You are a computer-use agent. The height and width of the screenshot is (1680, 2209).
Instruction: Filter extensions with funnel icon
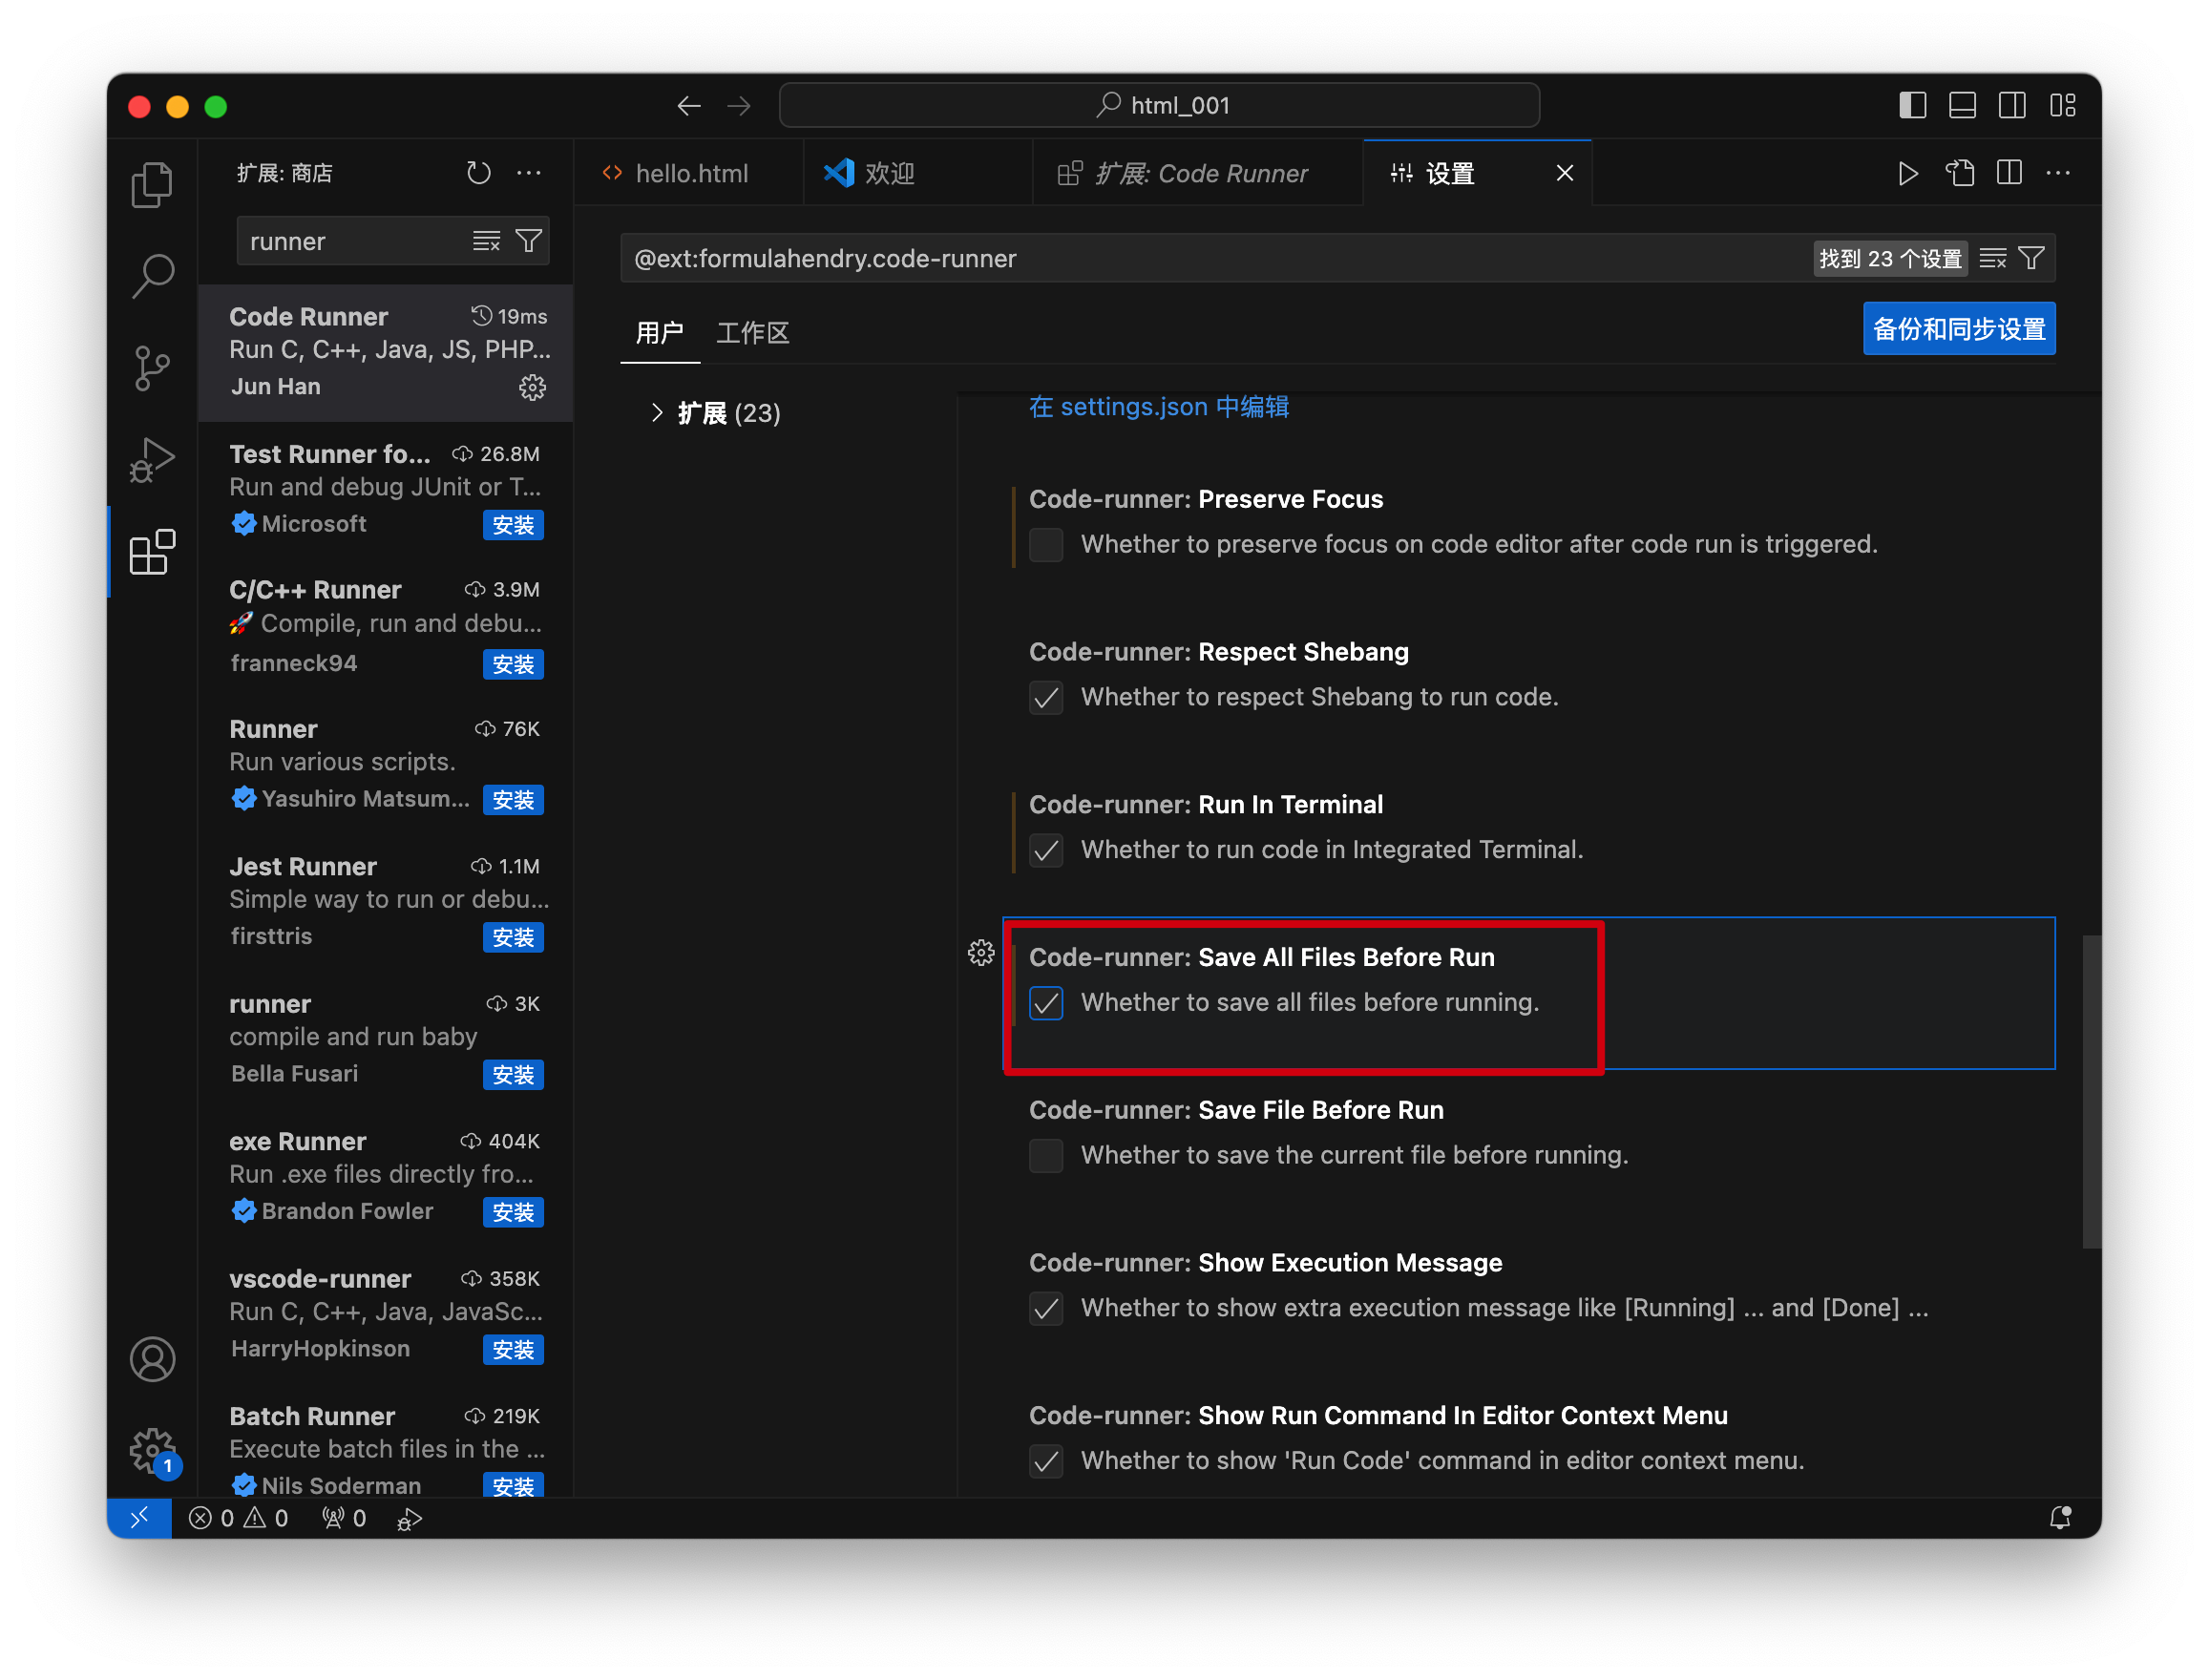[x=528, y=241]
